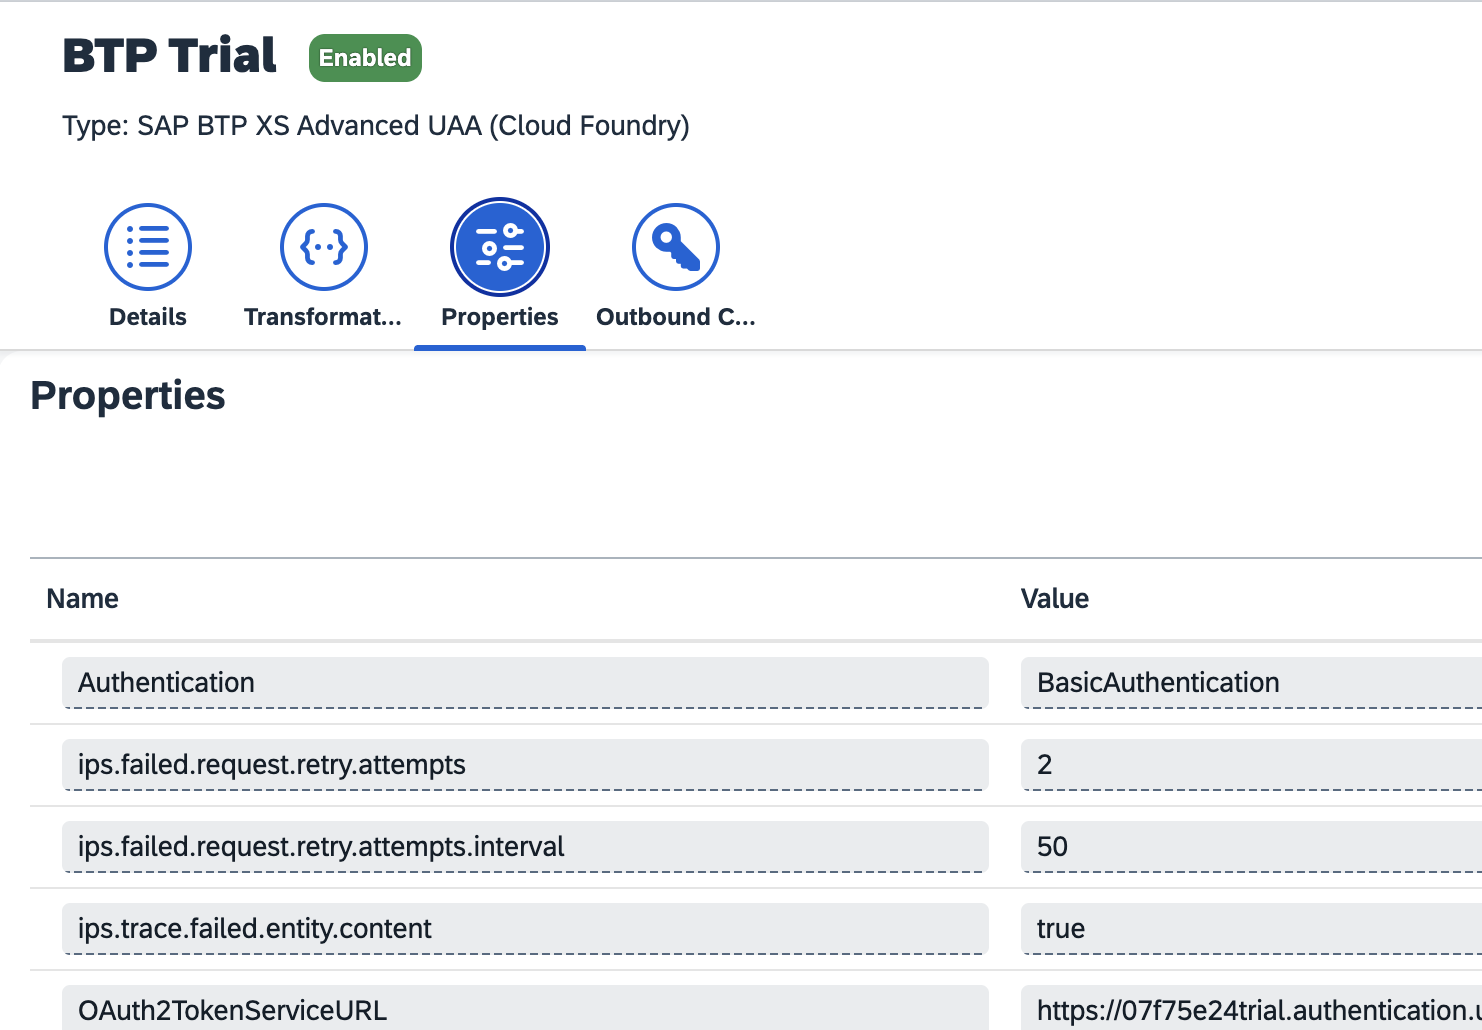Switch to the Outbound C... tab label

(x=676, y=317)
